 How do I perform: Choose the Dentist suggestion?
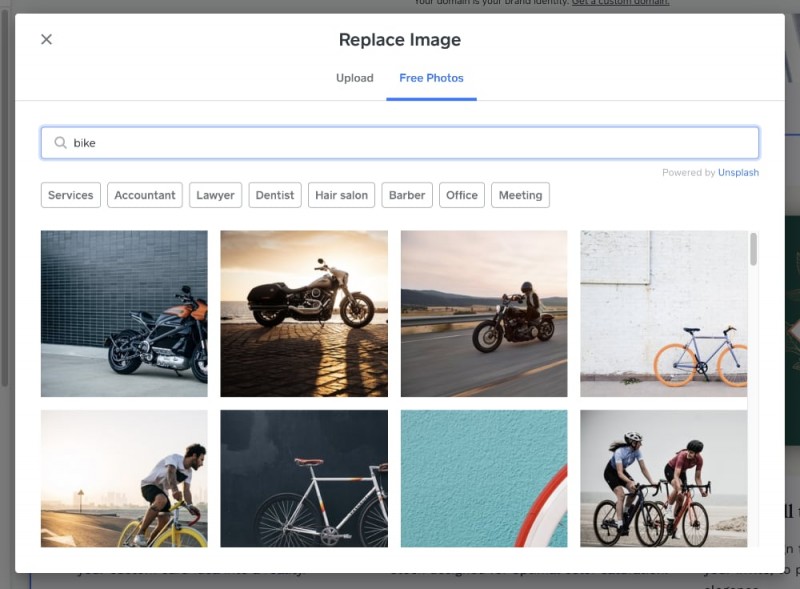(x=274, y=195)
